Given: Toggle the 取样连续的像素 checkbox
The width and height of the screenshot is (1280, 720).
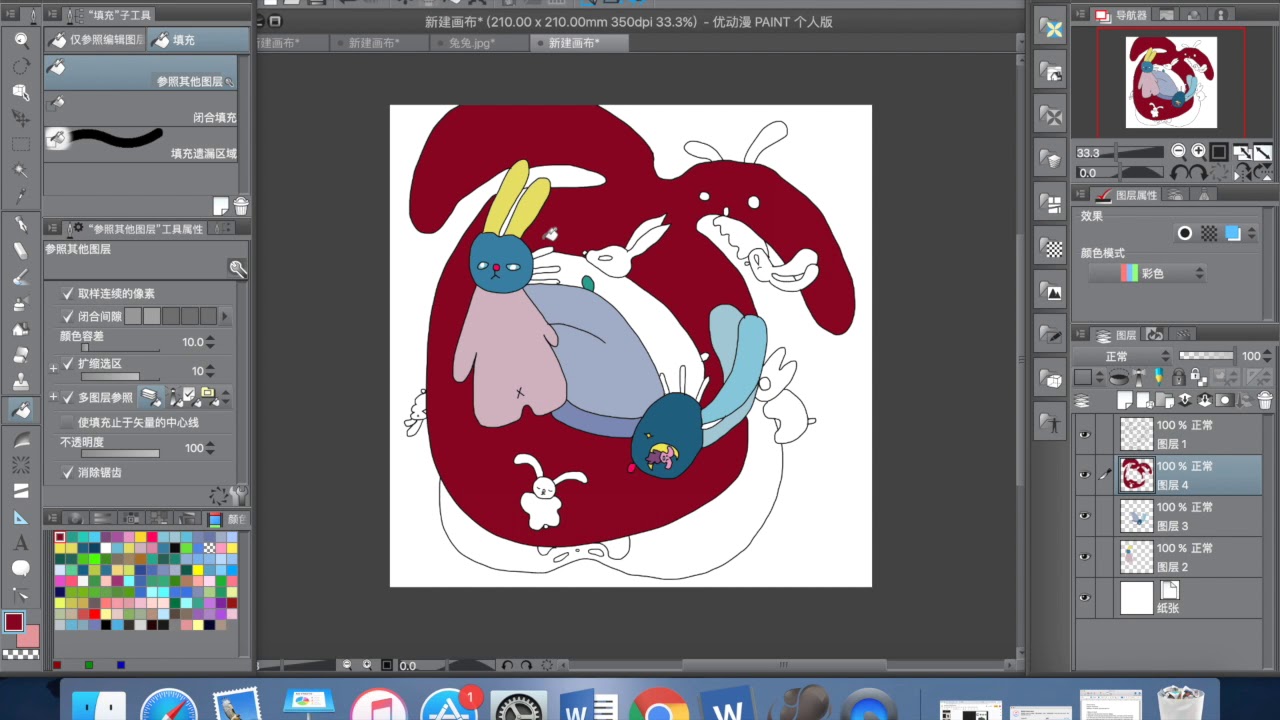Looking at the screenshot, I should click(68, 293).
